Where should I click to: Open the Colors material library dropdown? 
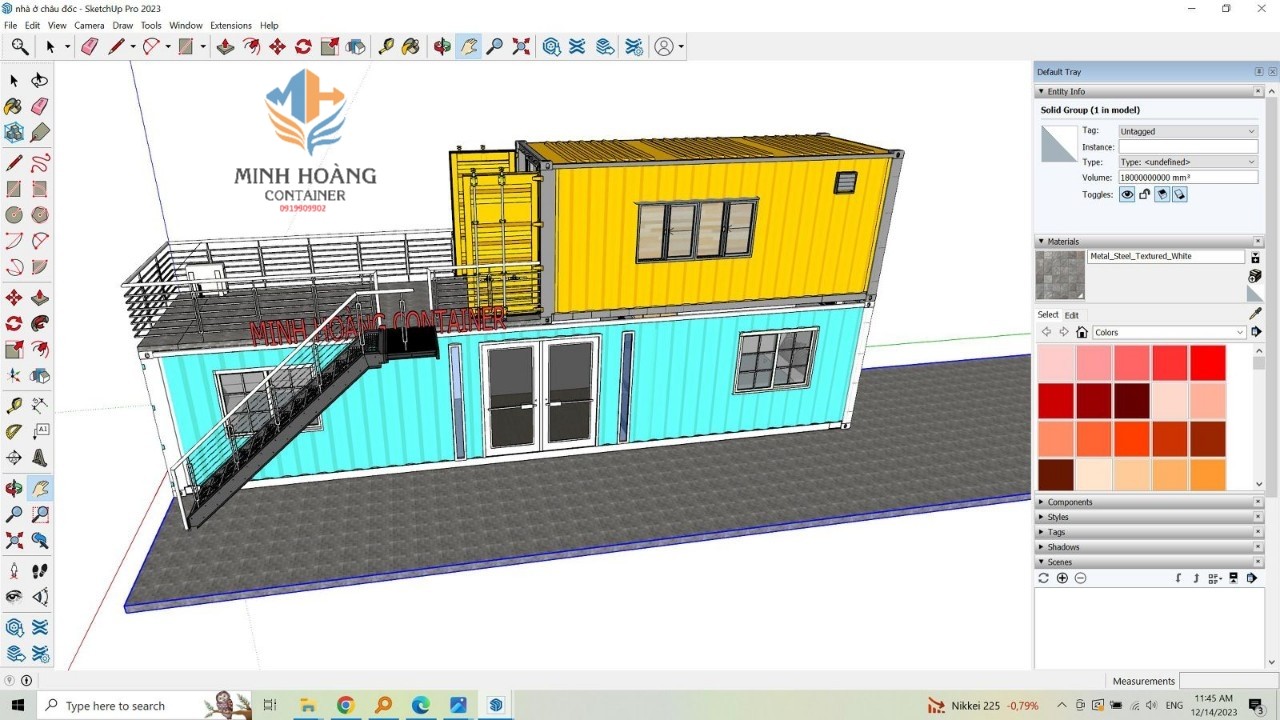click(x=1169, y=333)
